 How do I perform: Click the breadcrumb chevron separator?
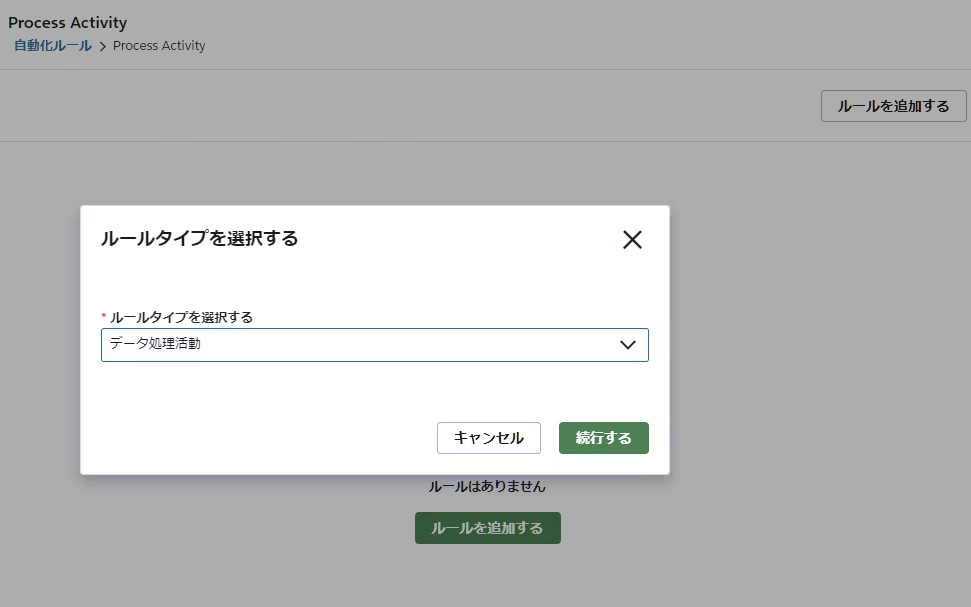(x=102, y=47)
